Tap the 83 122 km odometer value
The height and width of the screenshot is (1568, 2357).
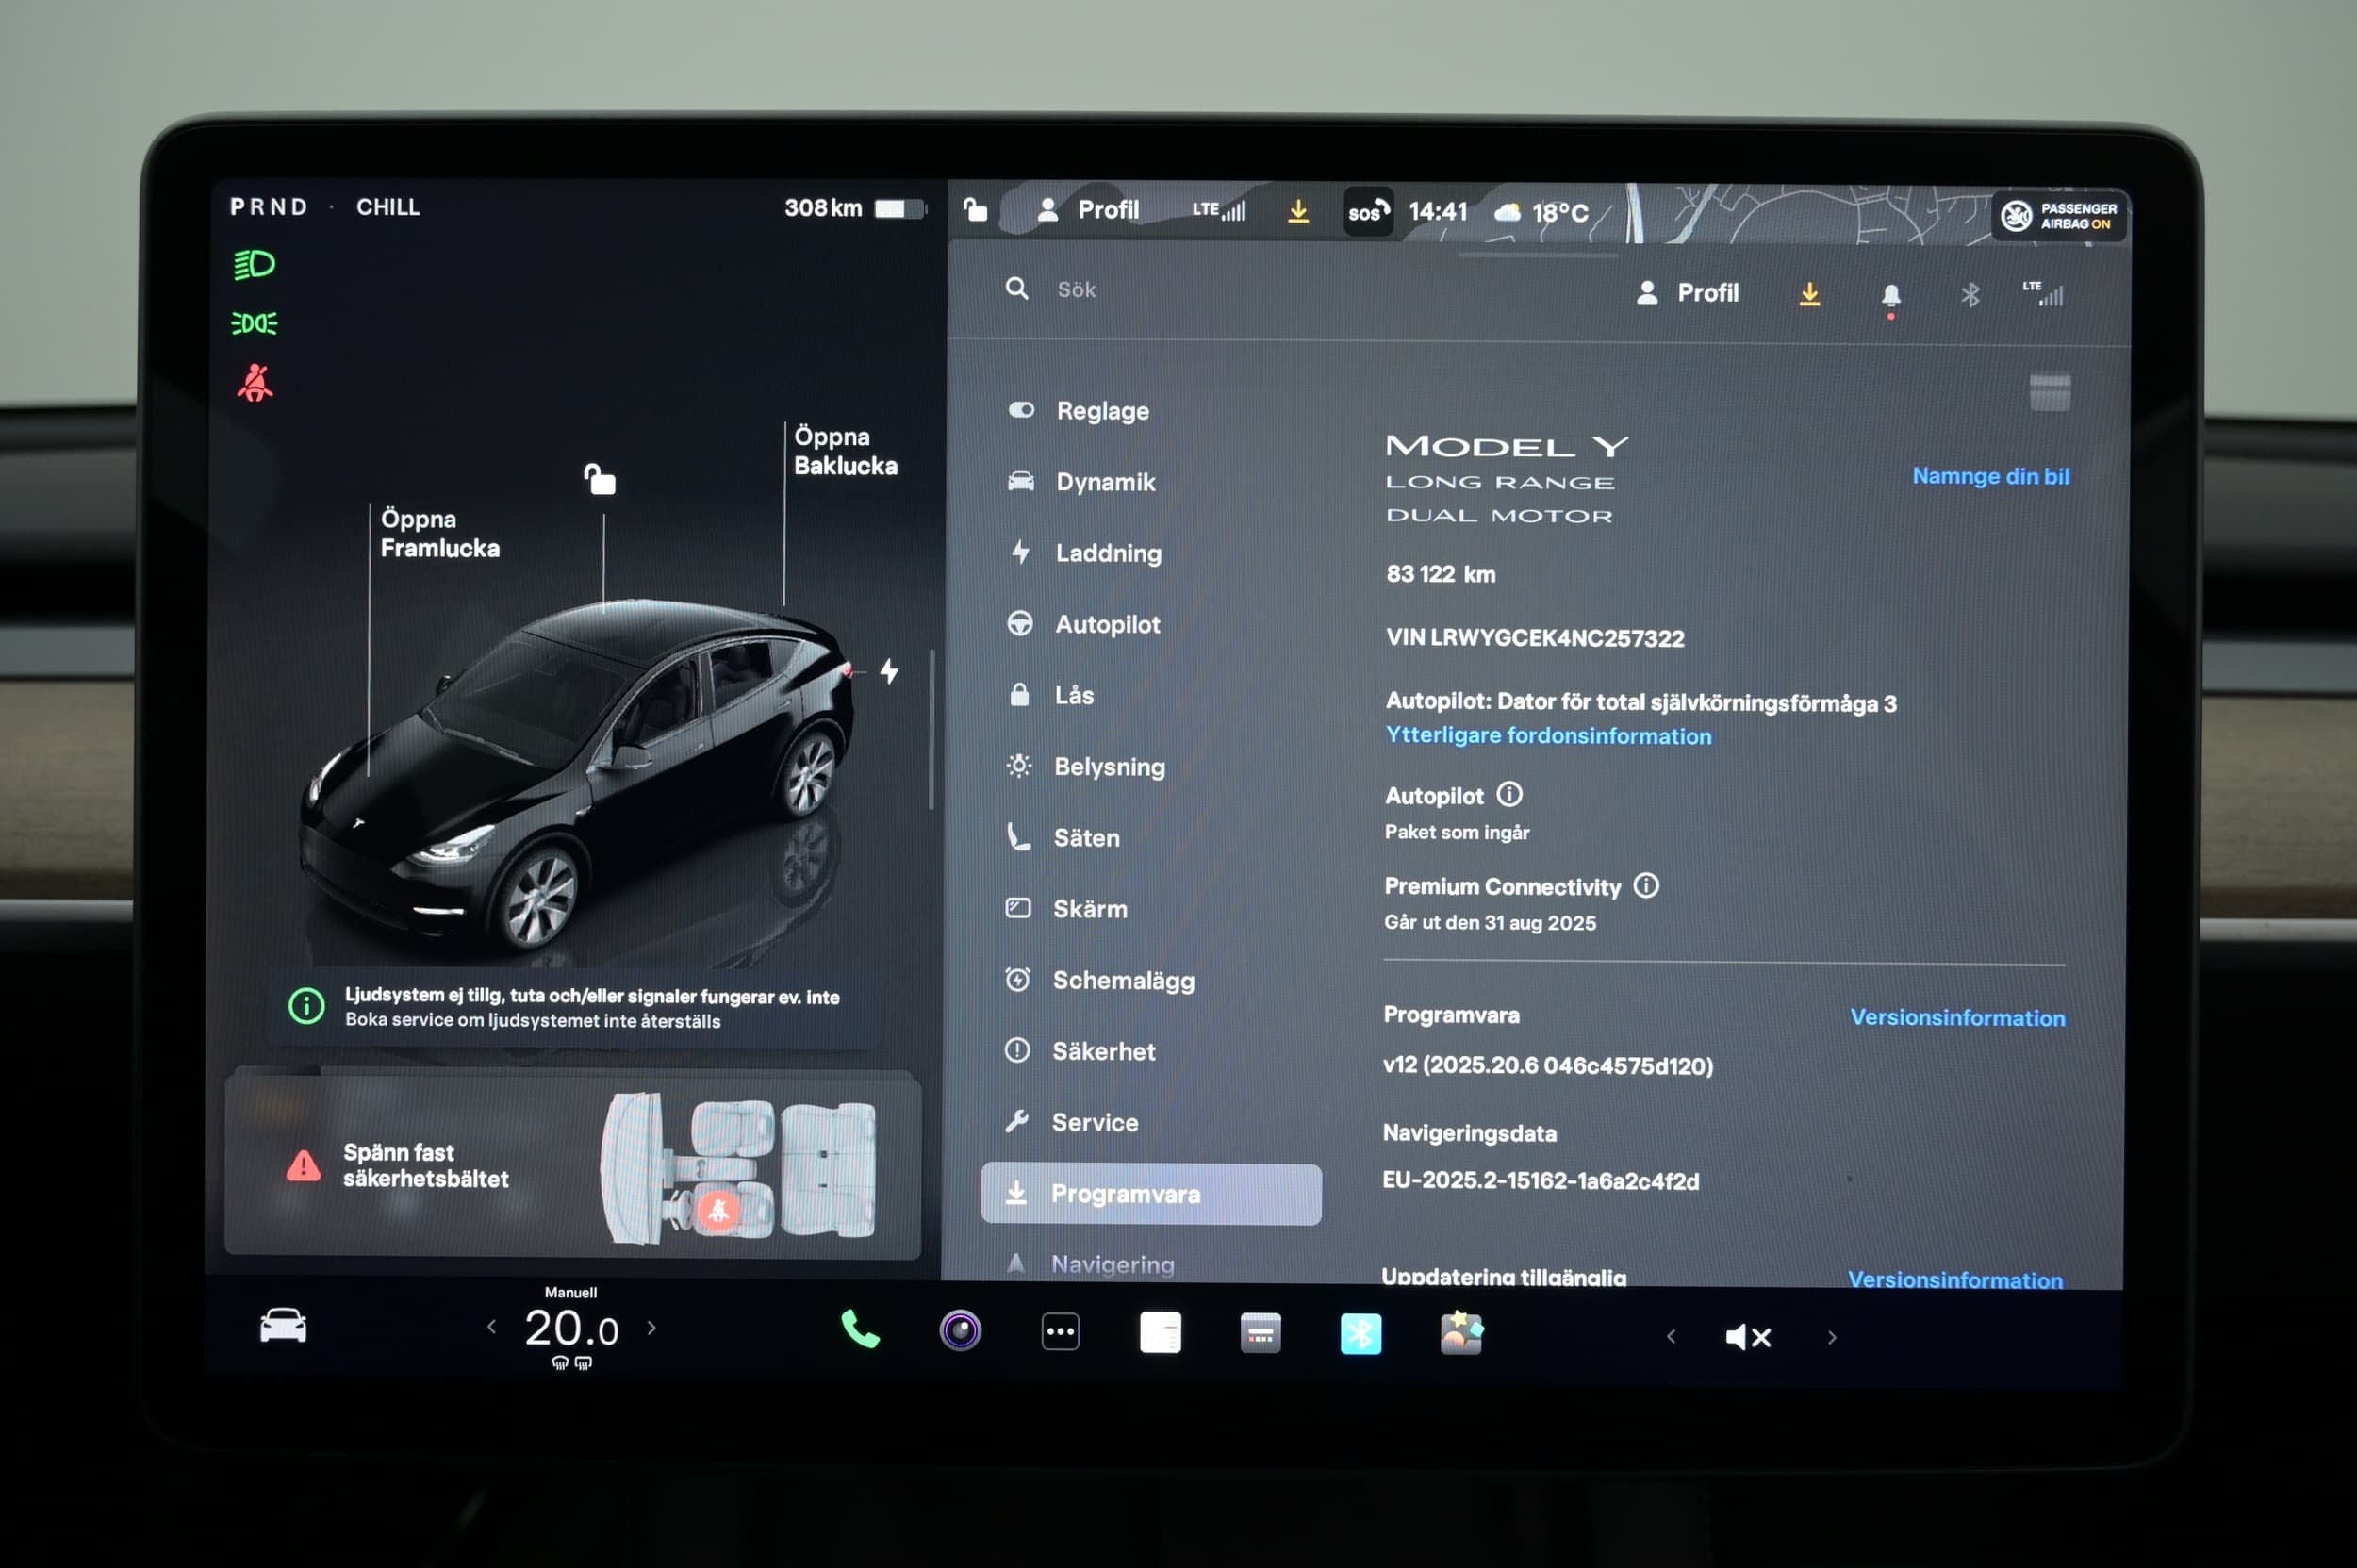pos(1440,574)
